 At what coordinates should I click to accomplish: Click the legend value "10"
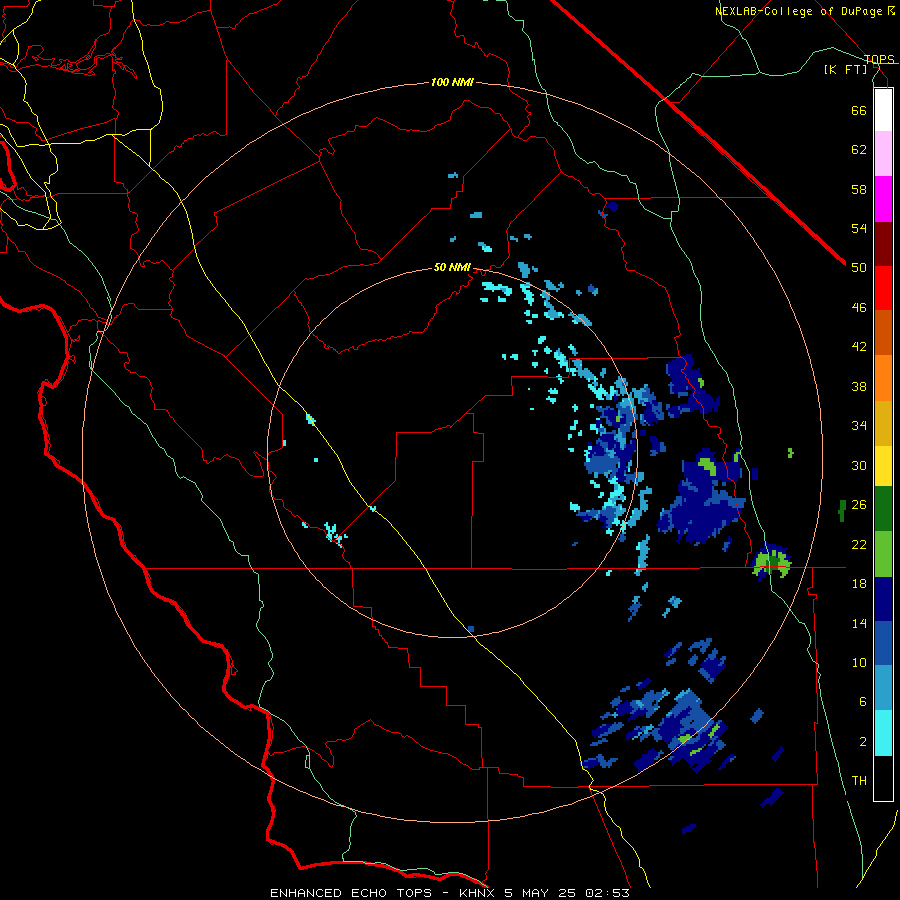(x=859, y=662)
